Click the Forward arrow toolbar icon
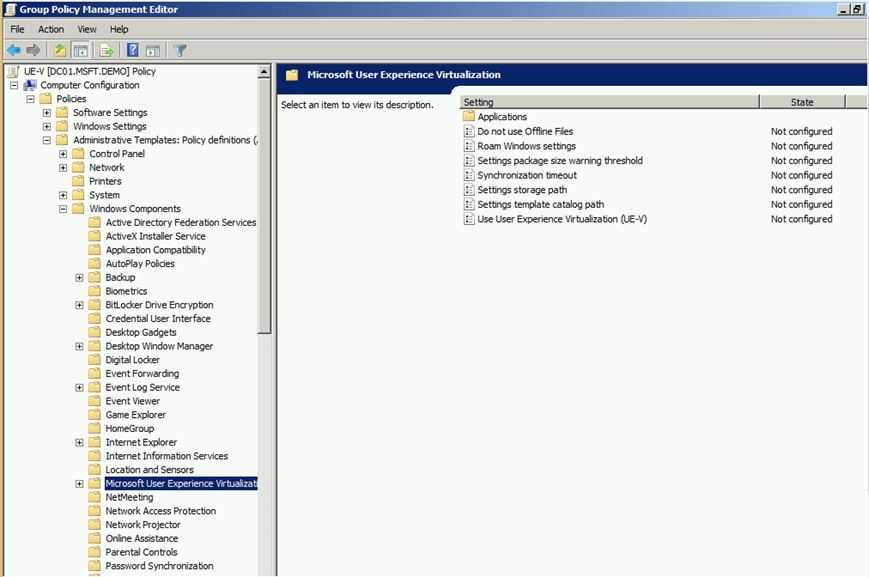Viewport: 869px width, 577px height. coord(33,50)
